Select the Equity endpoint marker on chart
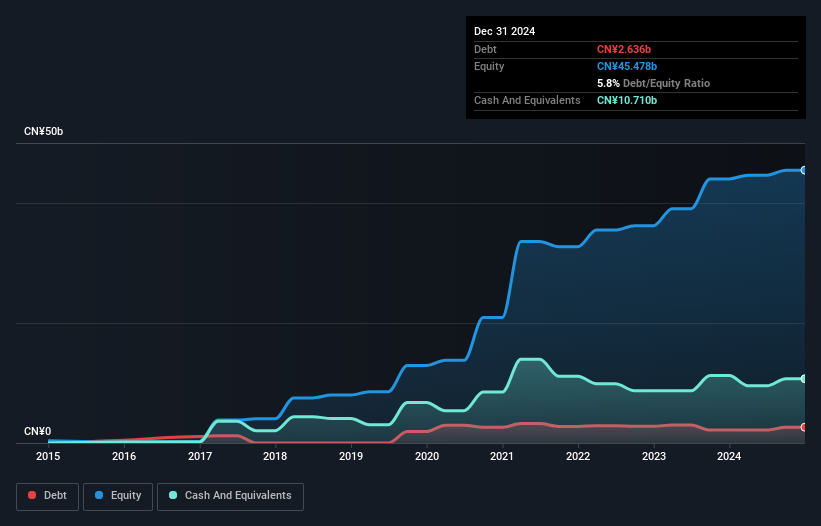This screenshot has height=526, width=821. [804, 170]
